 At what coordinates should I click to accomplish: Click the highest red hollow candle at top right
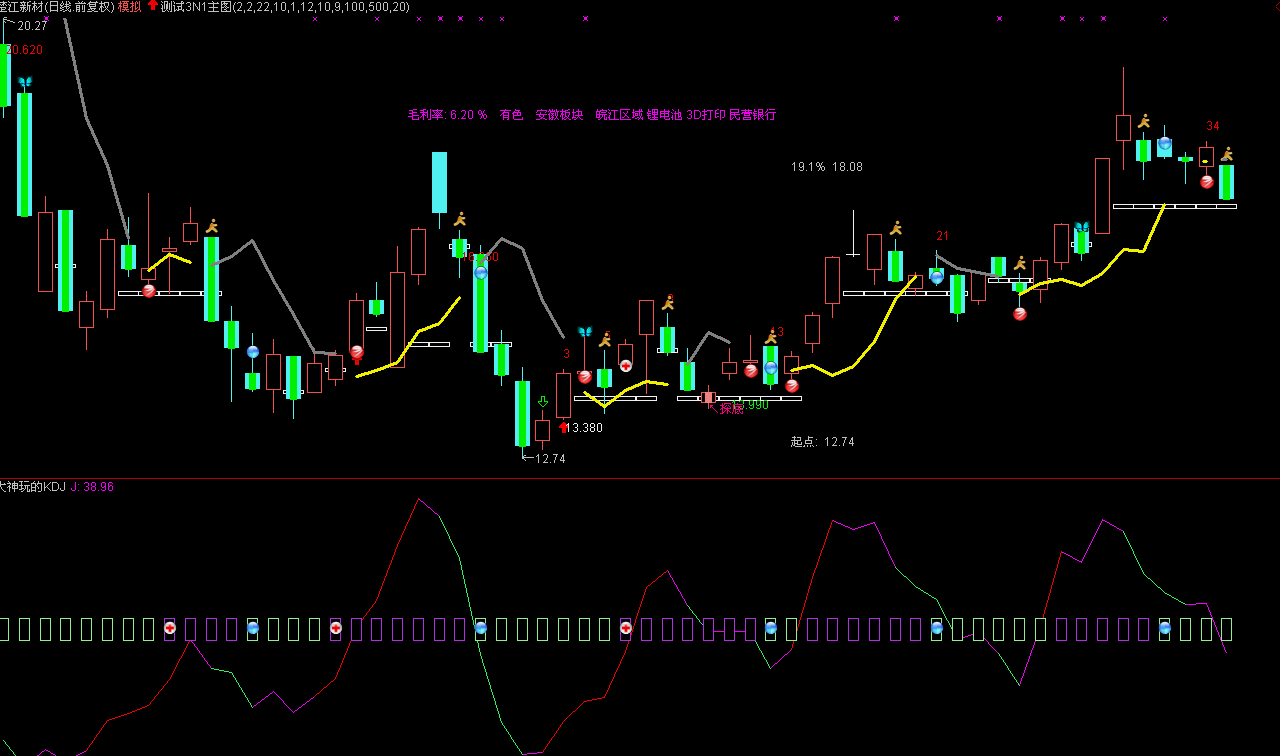1123,128
